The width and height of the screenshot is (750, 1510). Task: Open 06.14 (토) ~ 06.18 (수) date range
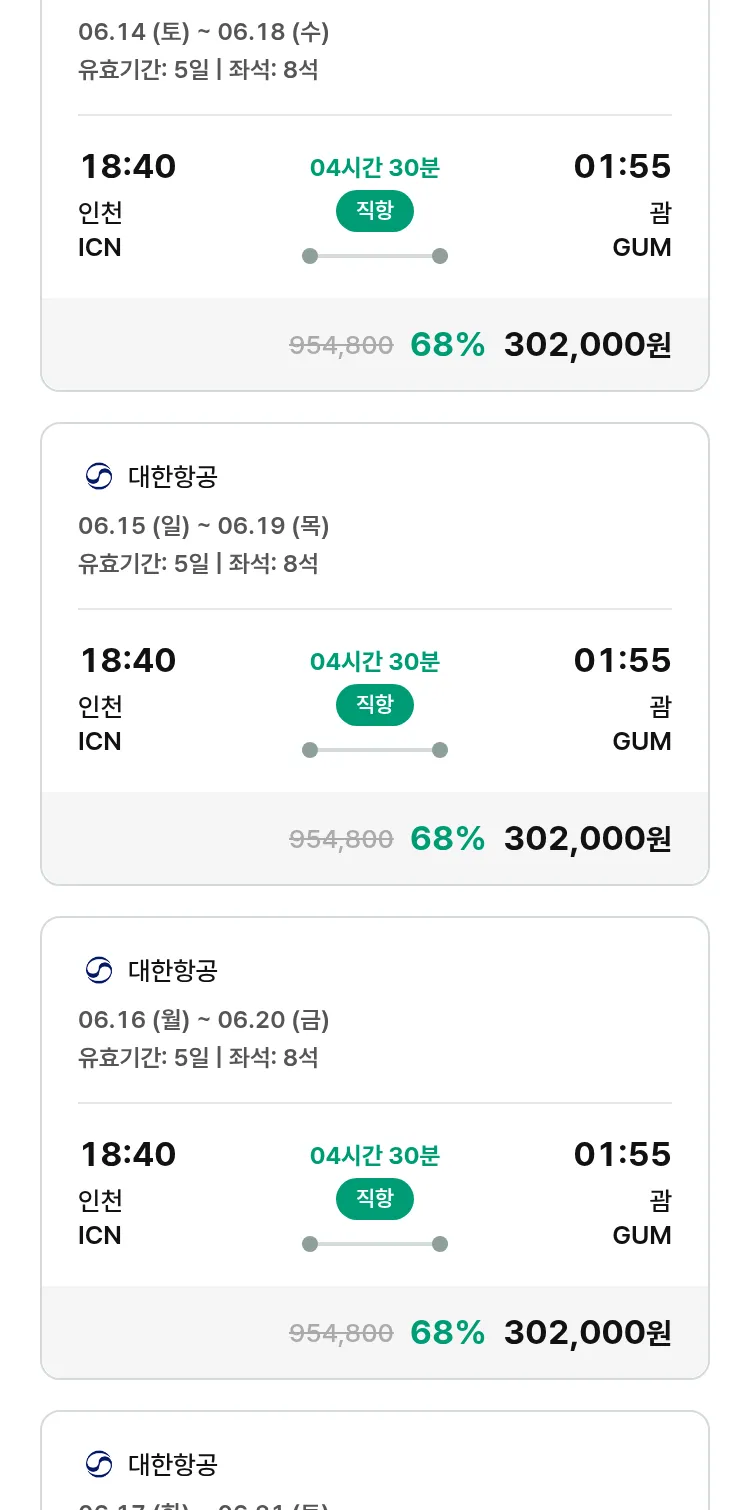tap(204, 32)
